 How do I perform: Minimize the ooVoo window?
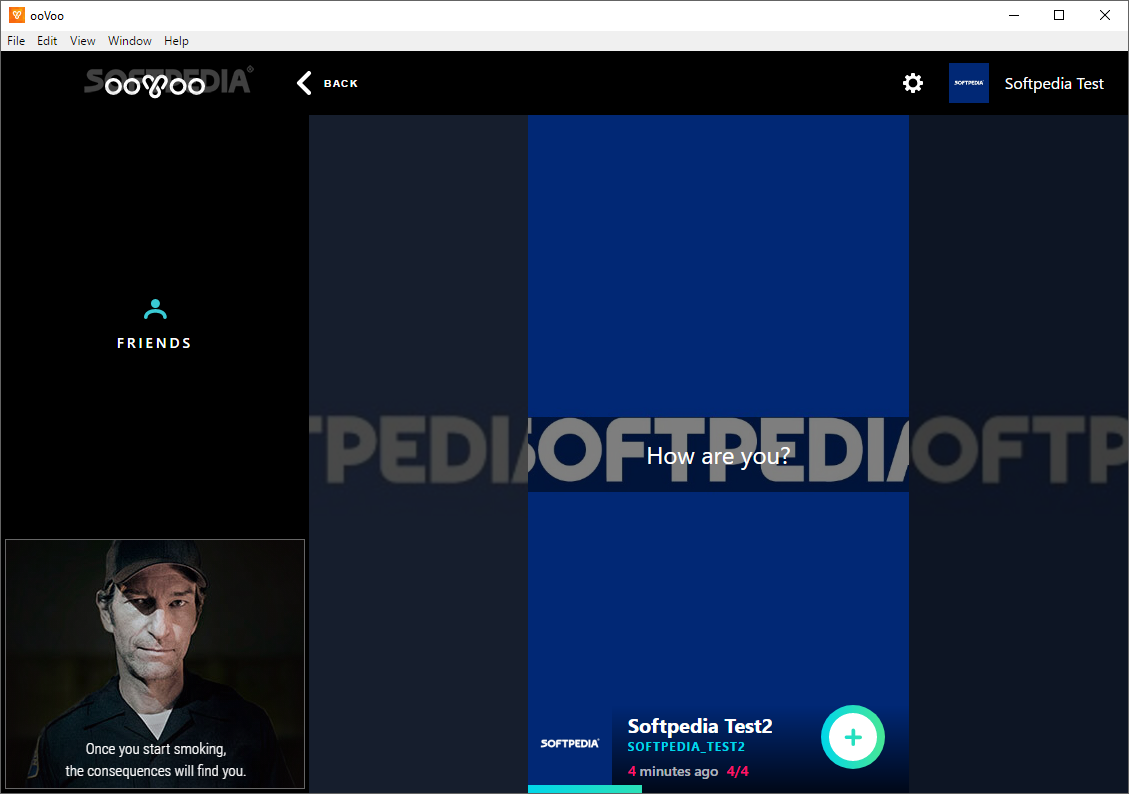(1014, 15)
